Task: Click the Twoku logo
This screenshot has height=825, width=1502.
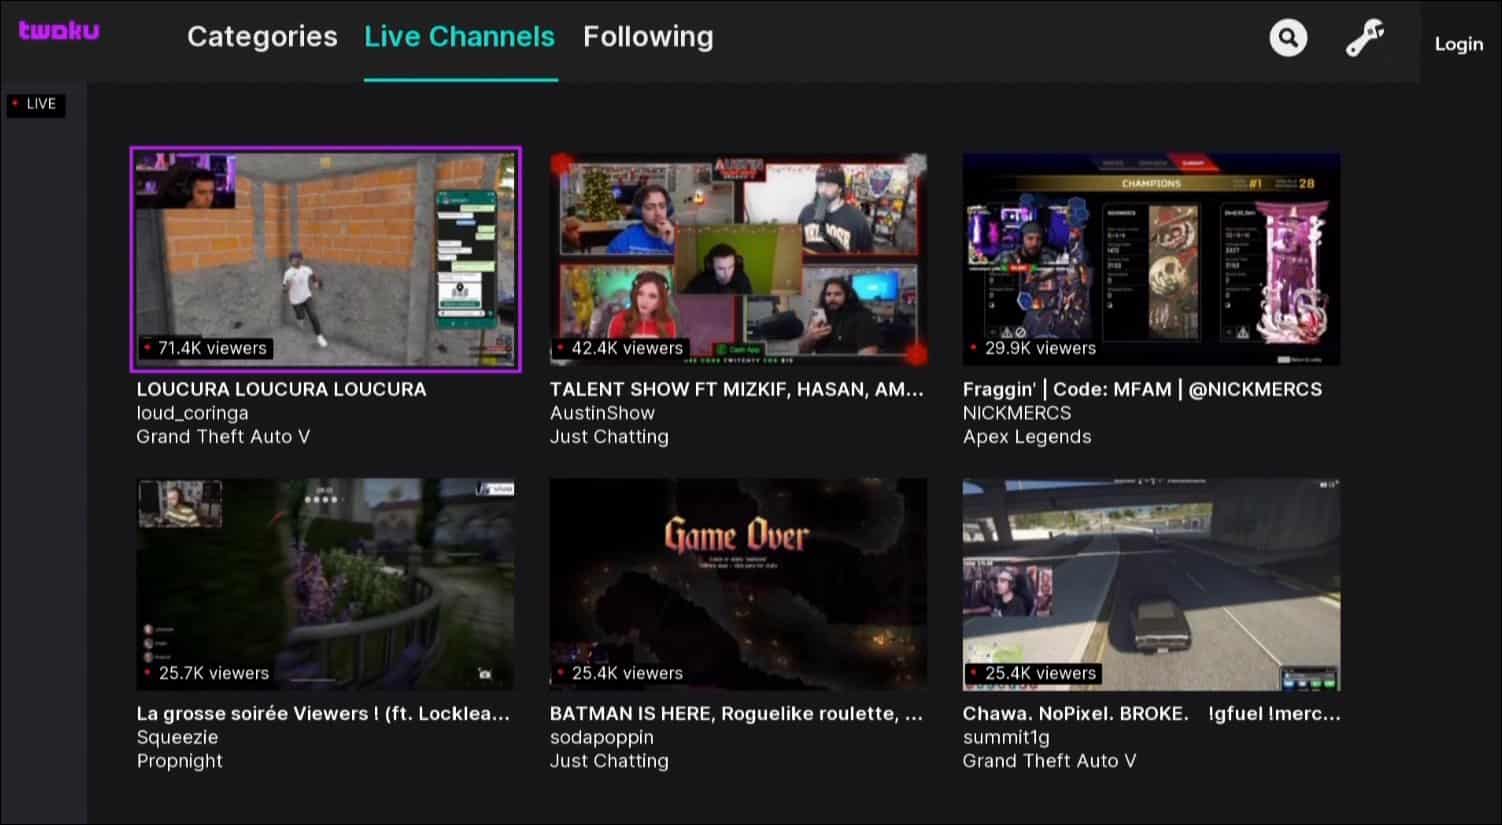Action: 59,30
